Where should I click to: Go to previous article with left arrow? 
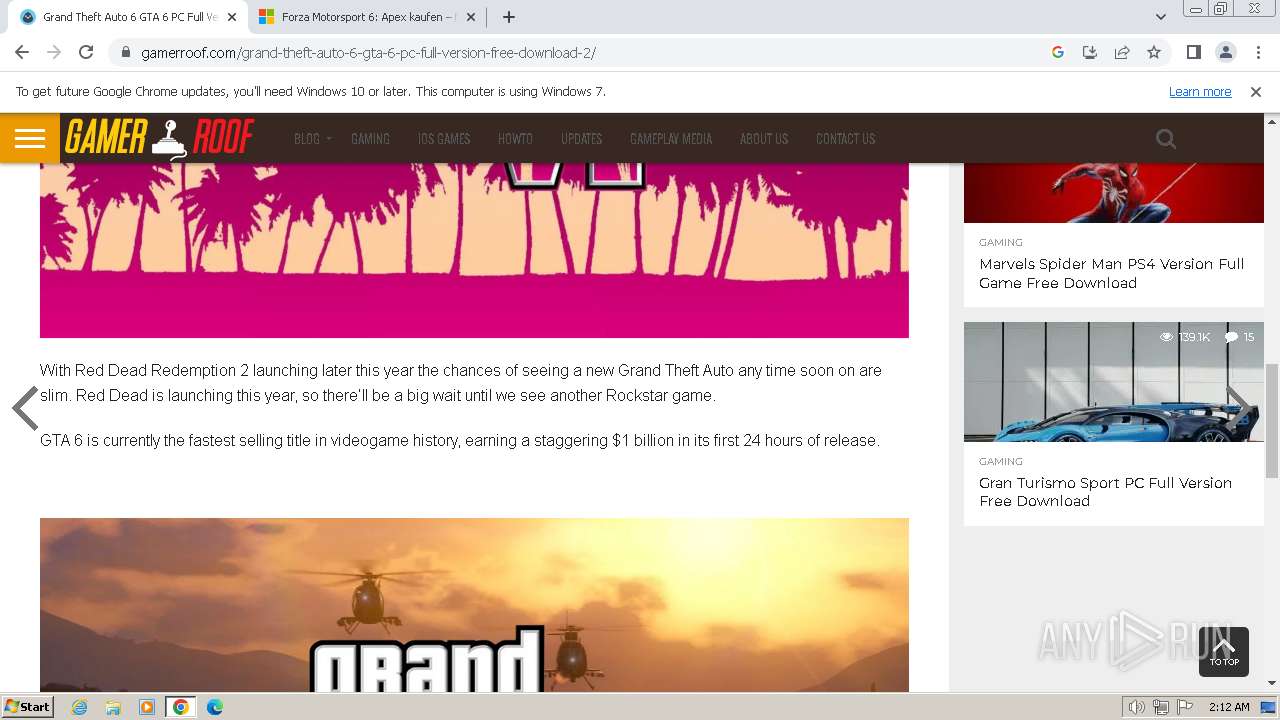tap(25, 407)
